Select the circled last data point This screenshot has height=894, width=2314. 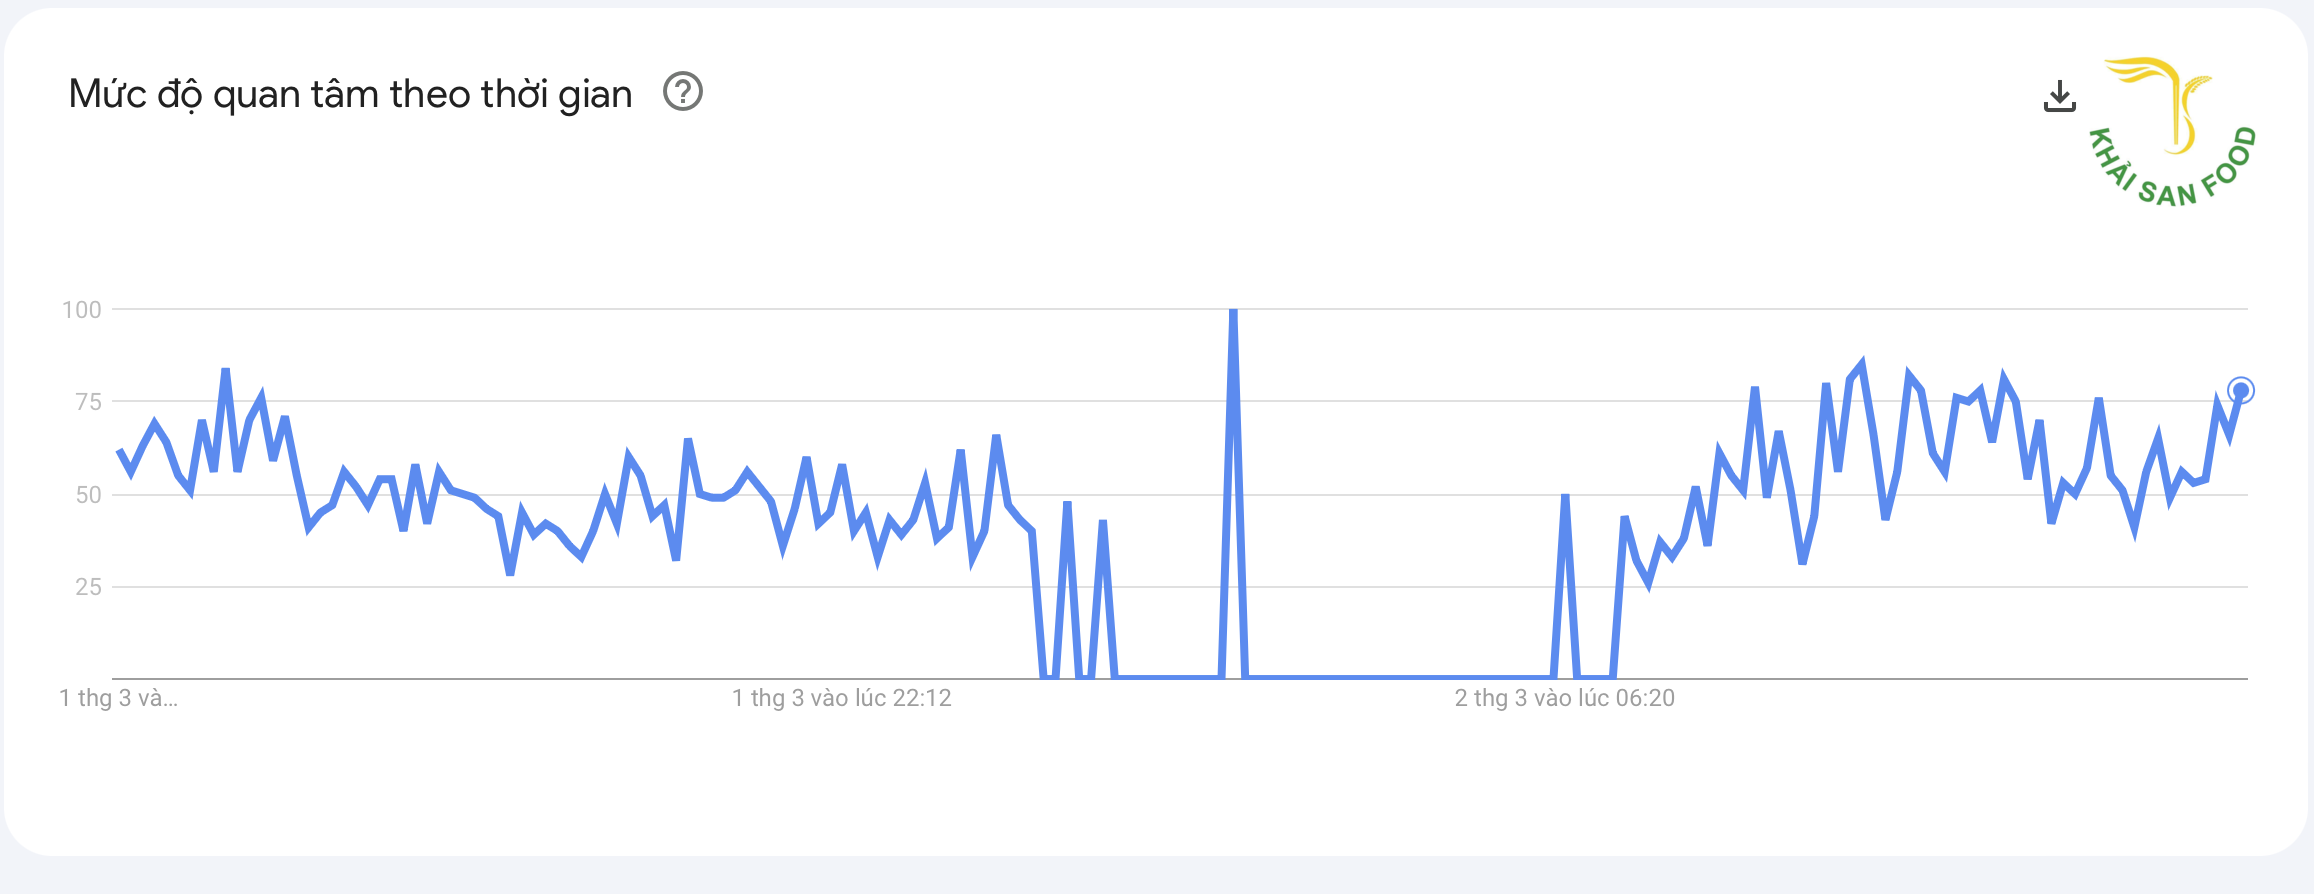(2241, 391)
